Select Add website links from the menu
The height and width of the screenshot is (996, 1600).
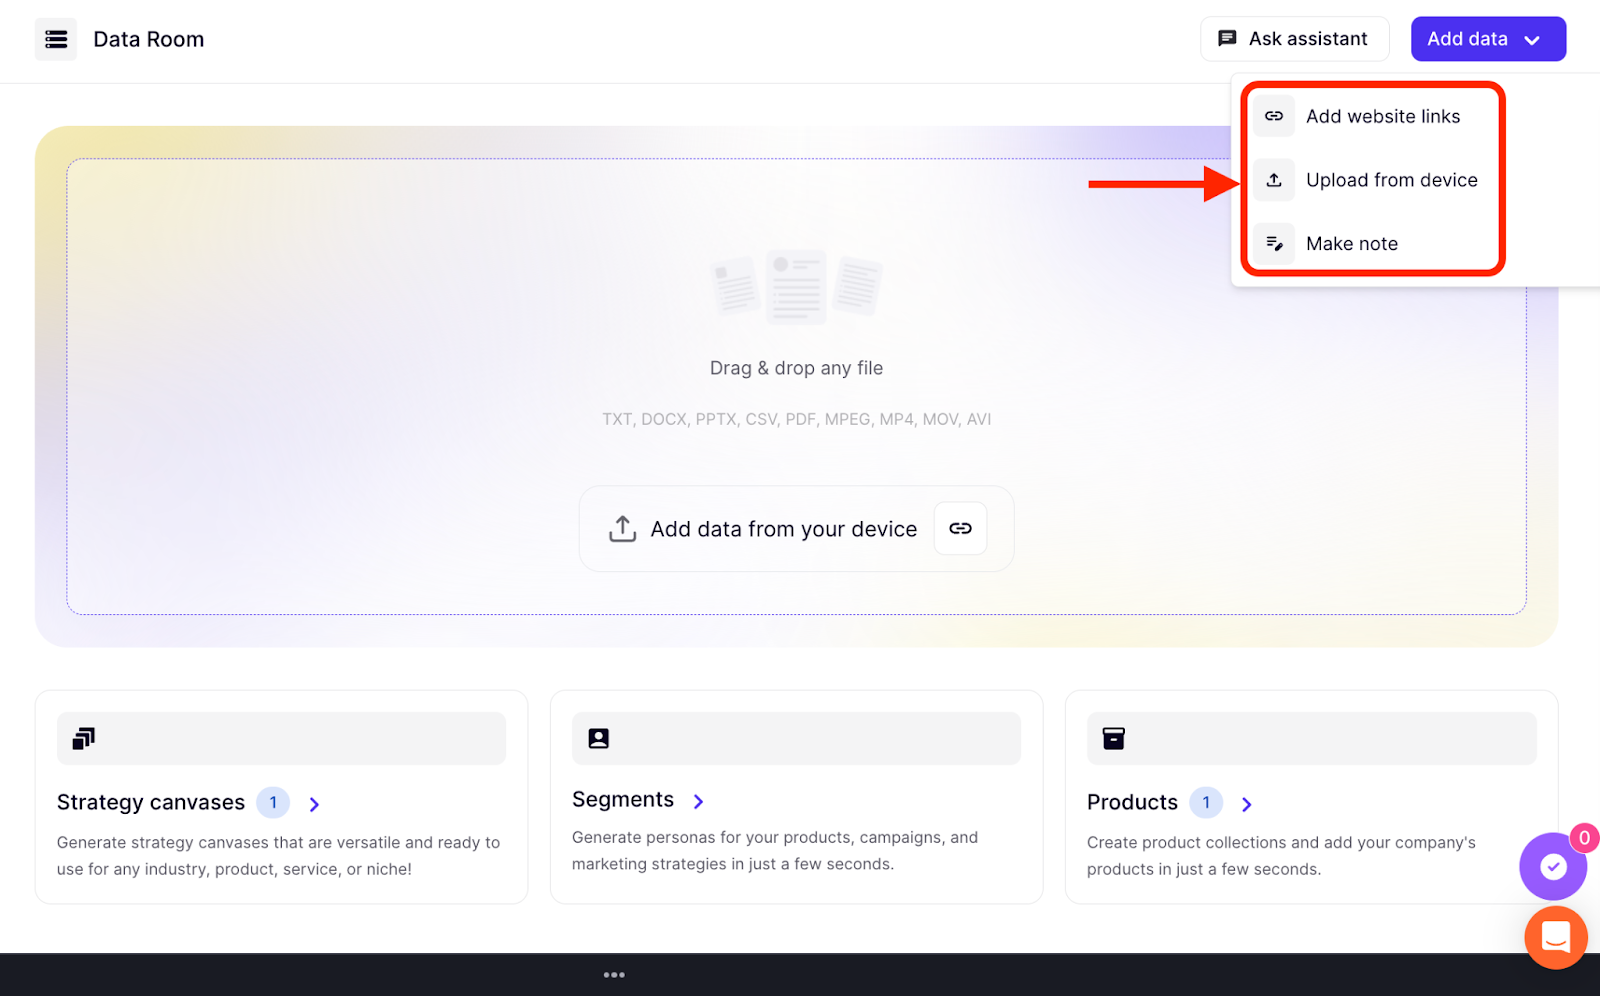[1382, 117]
